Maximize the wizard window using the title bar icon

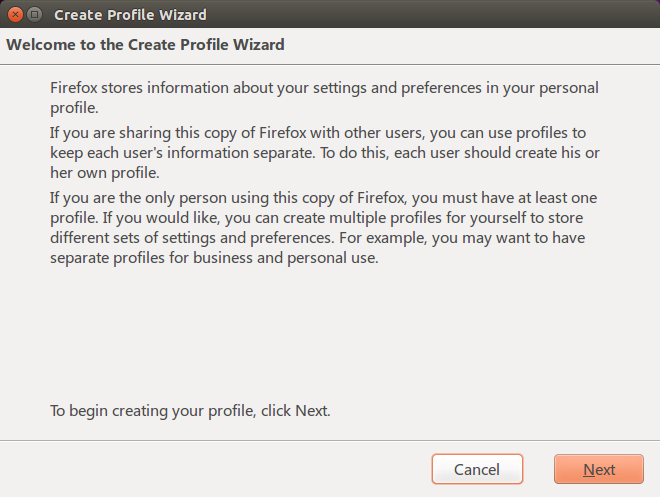35,15
